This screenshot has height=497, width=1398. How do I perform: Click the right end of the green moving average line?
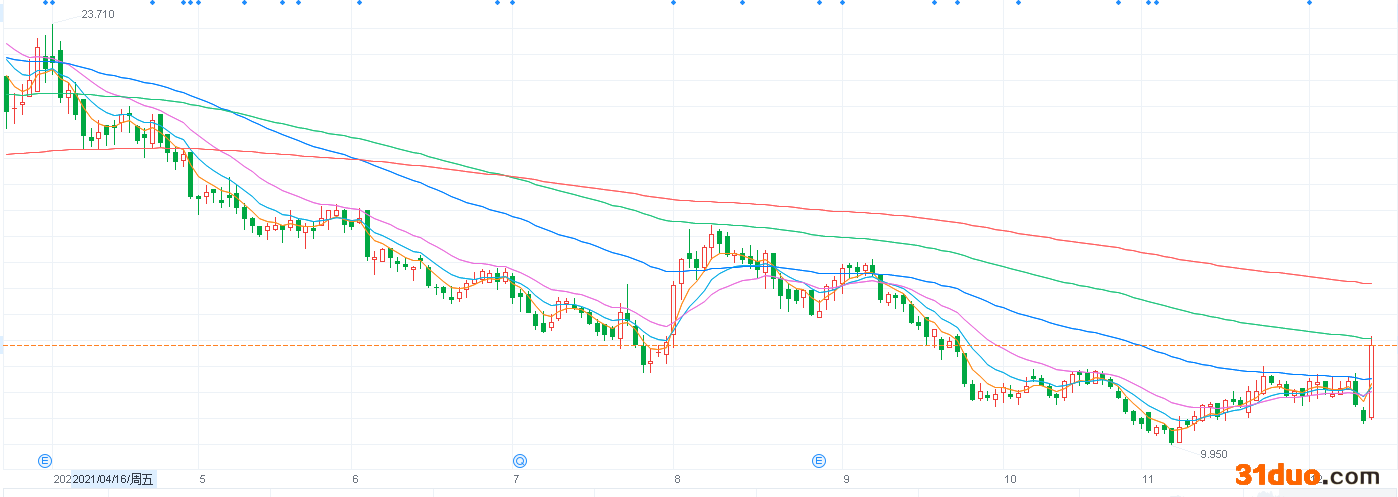[x=1368, y=337]
